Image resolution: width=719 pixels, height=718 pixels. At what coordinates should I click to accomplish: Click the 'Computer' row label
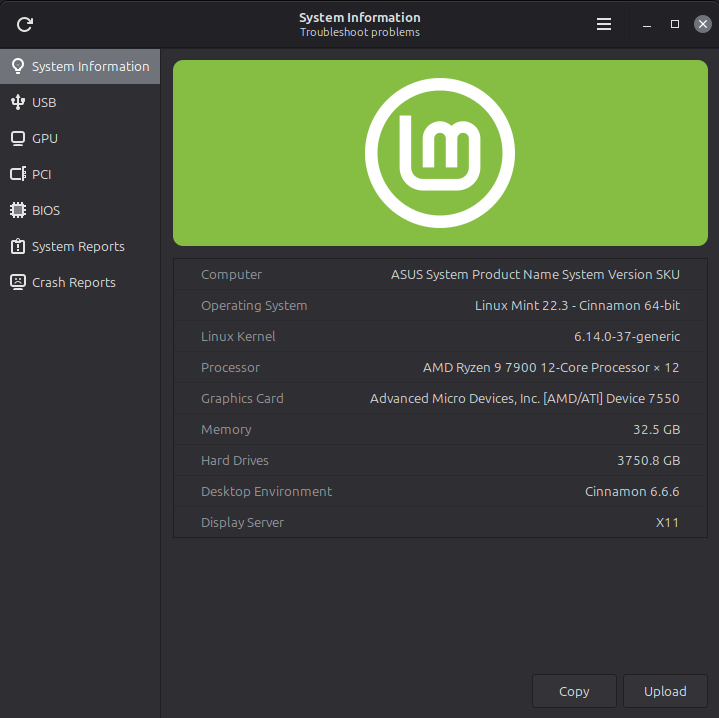pyautogui.click(x=232, y=274)
